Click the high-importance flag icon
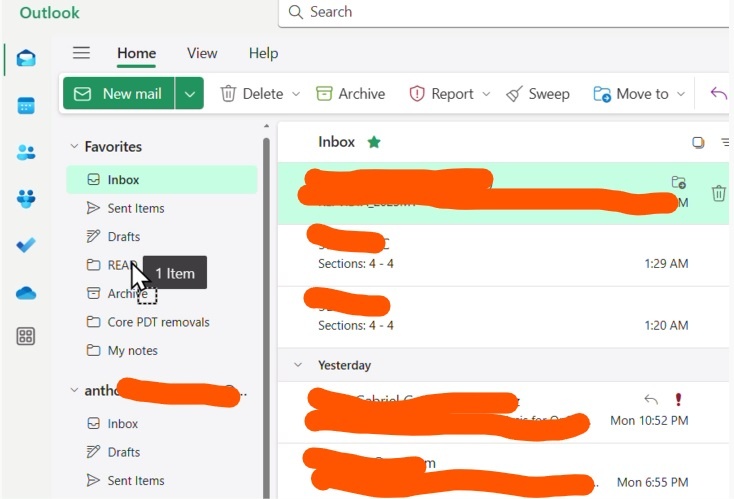The height and width of the screenshot is (499, 734). [678, 399]
